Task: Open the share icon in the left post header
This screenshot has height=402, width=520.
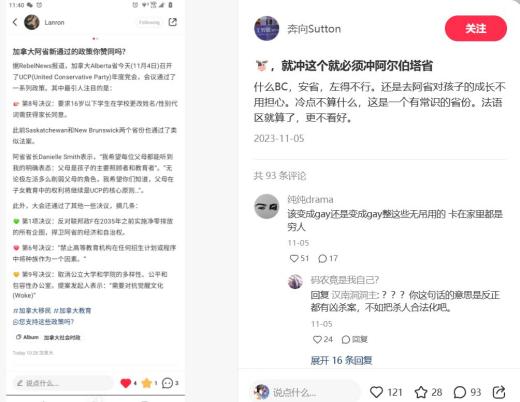Action: point(173,22)
